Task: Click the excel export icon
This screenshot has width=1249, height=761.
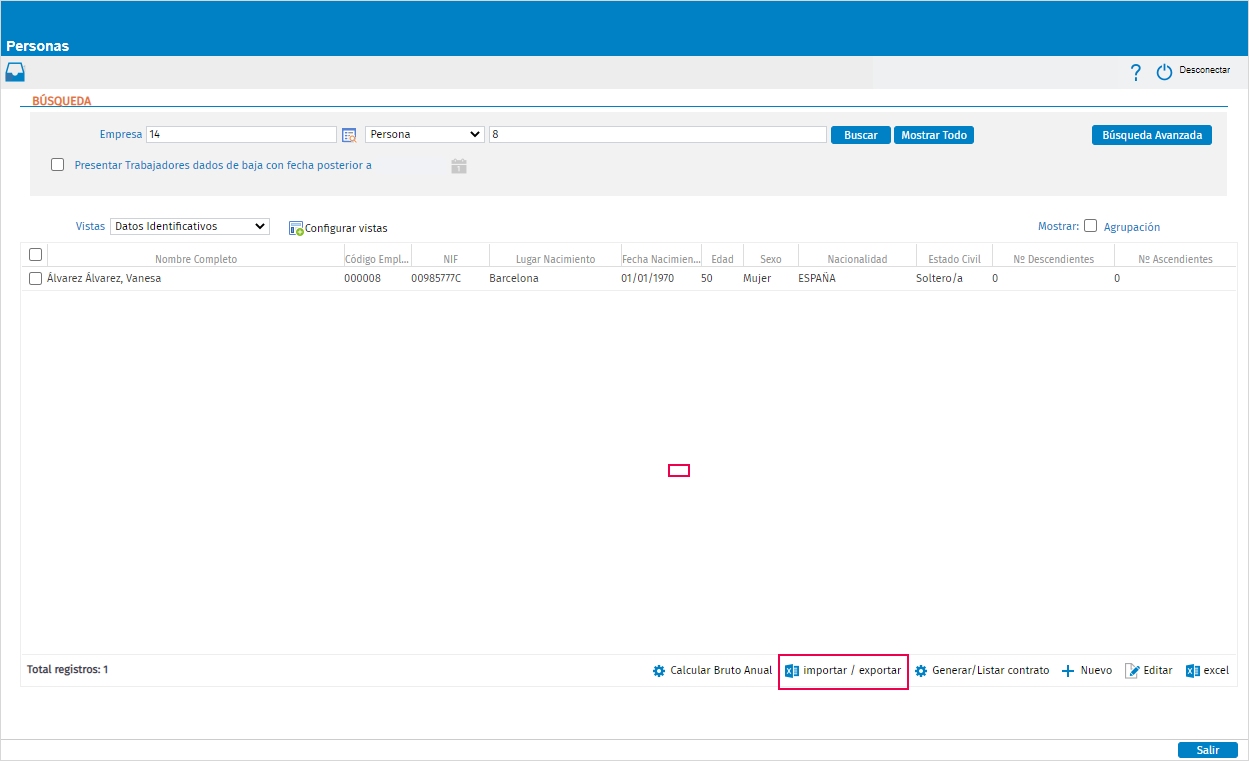Action: 1192,671
